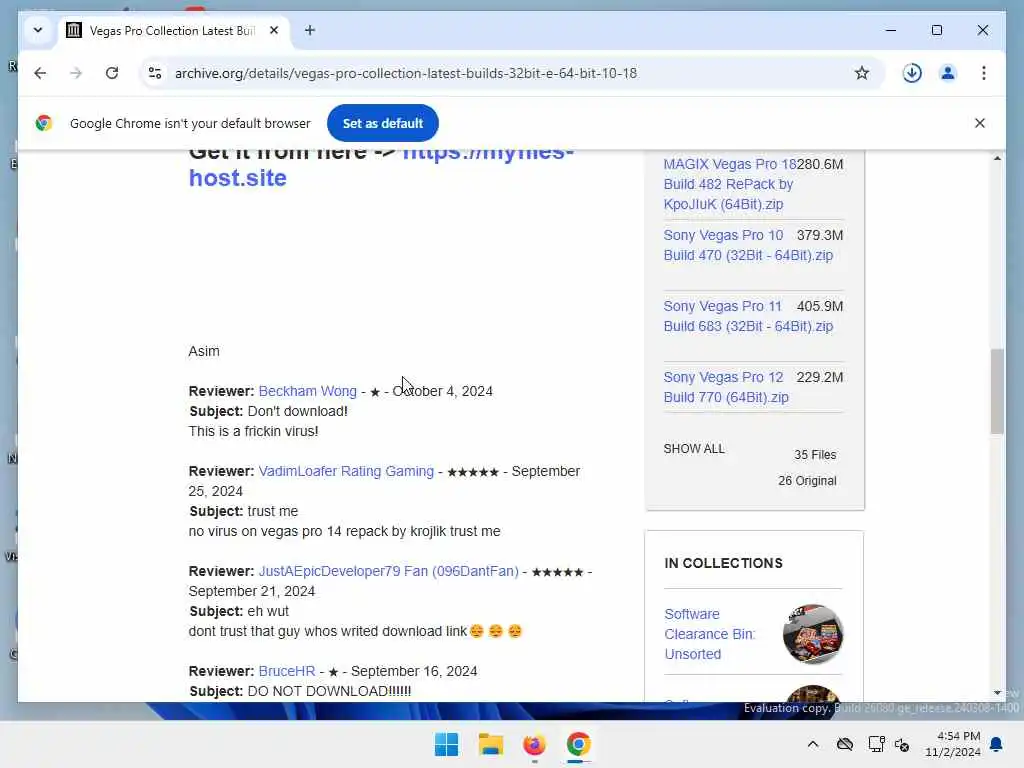The width and height of the screenshot is (1024, 768).
Task: Download Sony Vegas Pro 10 Build 470 zip
Action: [748, 245]
